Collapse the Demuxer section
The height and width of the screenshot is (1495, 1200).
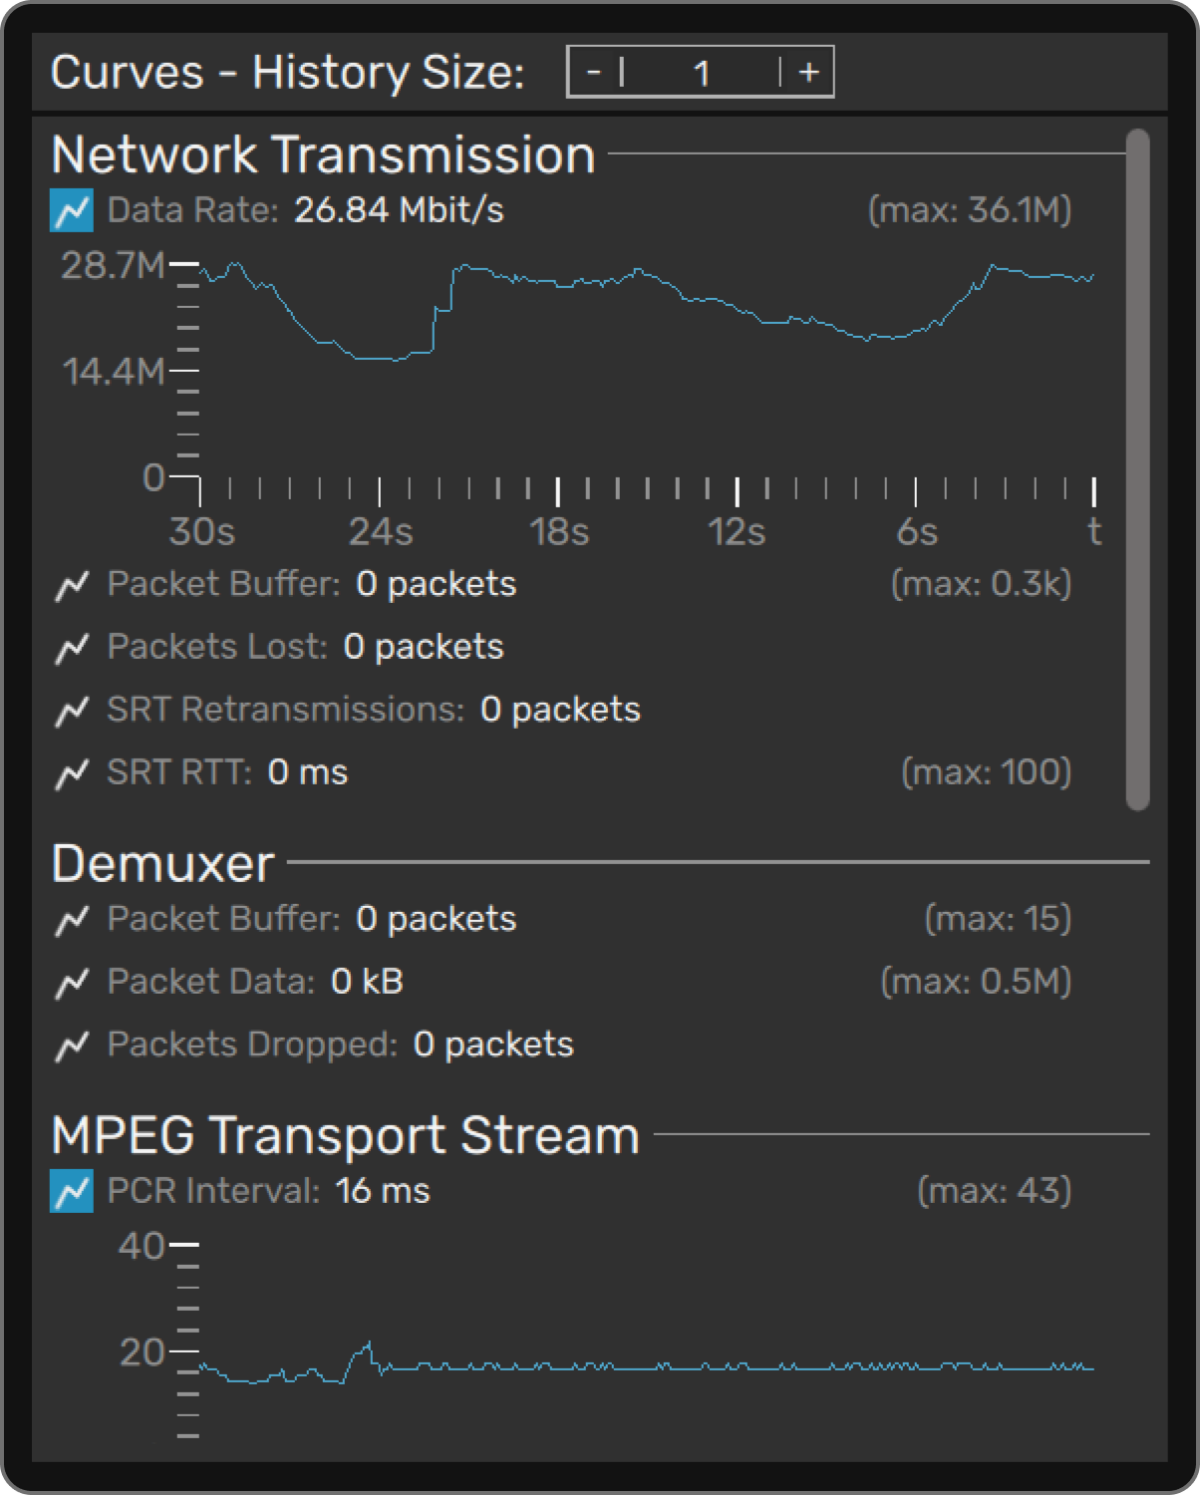[x=162, y=862]
